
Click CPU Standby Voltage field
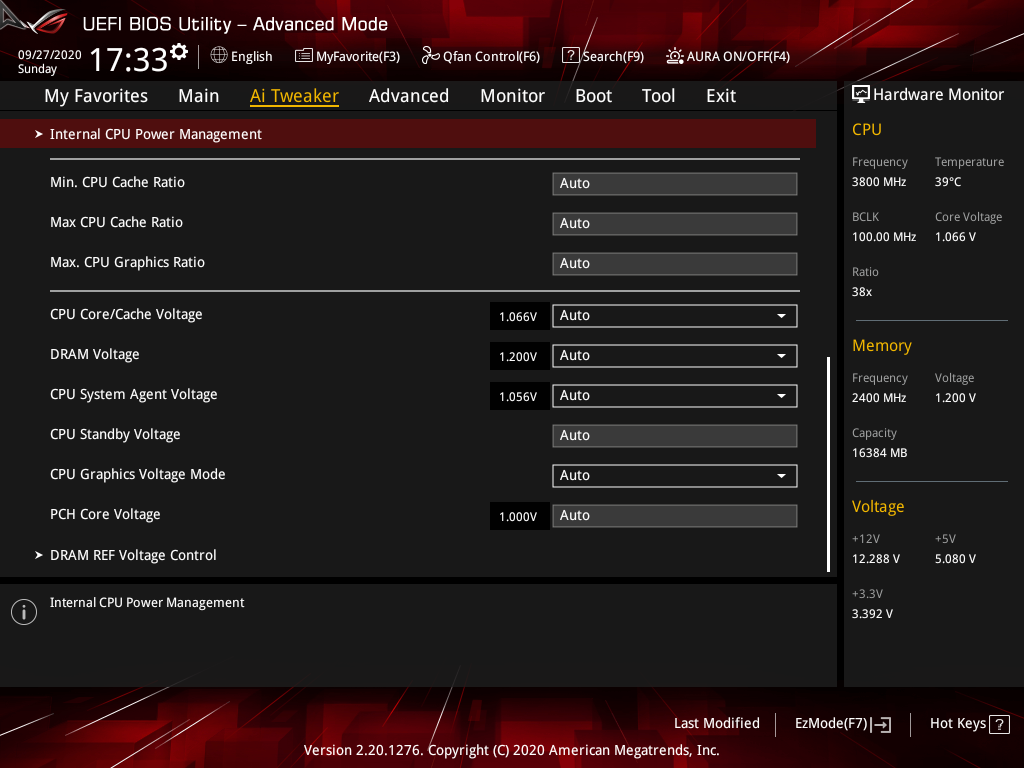pyautogui.click(x=675, y=436)
